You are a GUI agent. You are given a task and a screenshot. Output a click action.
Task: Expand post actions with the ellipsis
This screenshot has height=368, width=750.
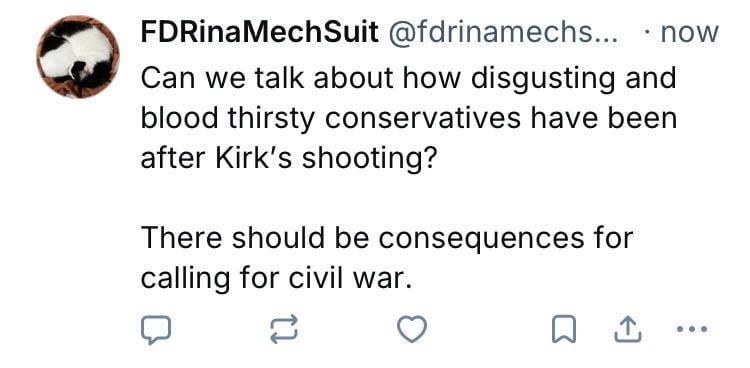click(x=692, y=329)
